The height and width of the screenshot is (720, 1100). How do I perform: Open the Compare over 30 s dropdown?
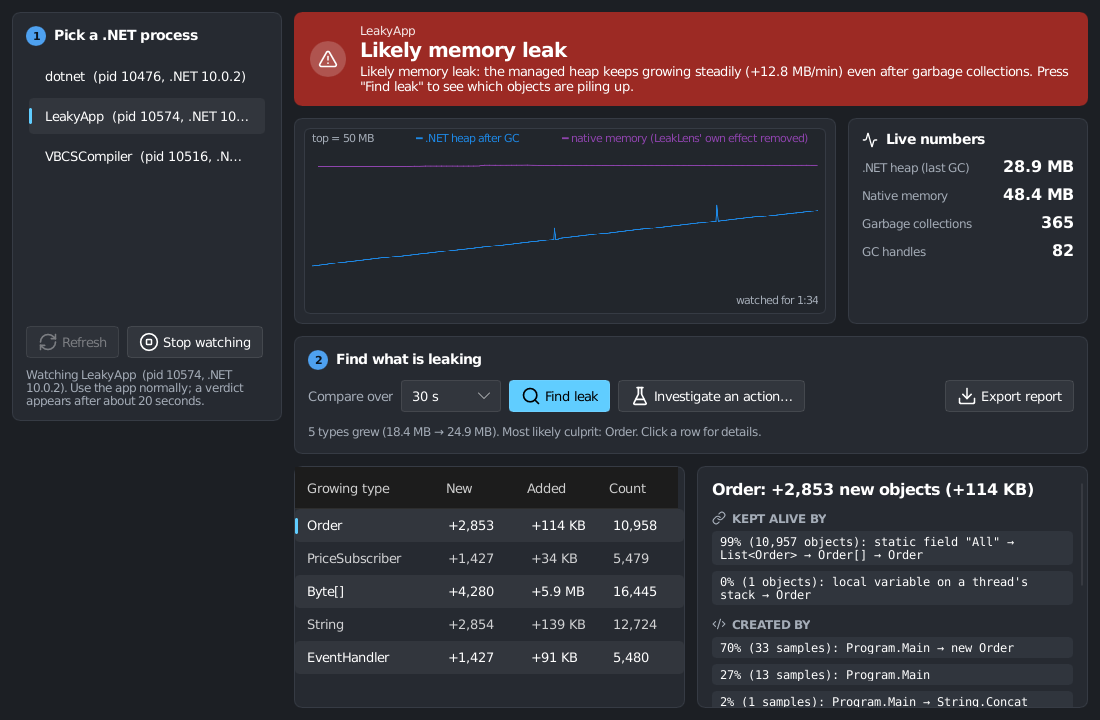(x=450, y=396)
